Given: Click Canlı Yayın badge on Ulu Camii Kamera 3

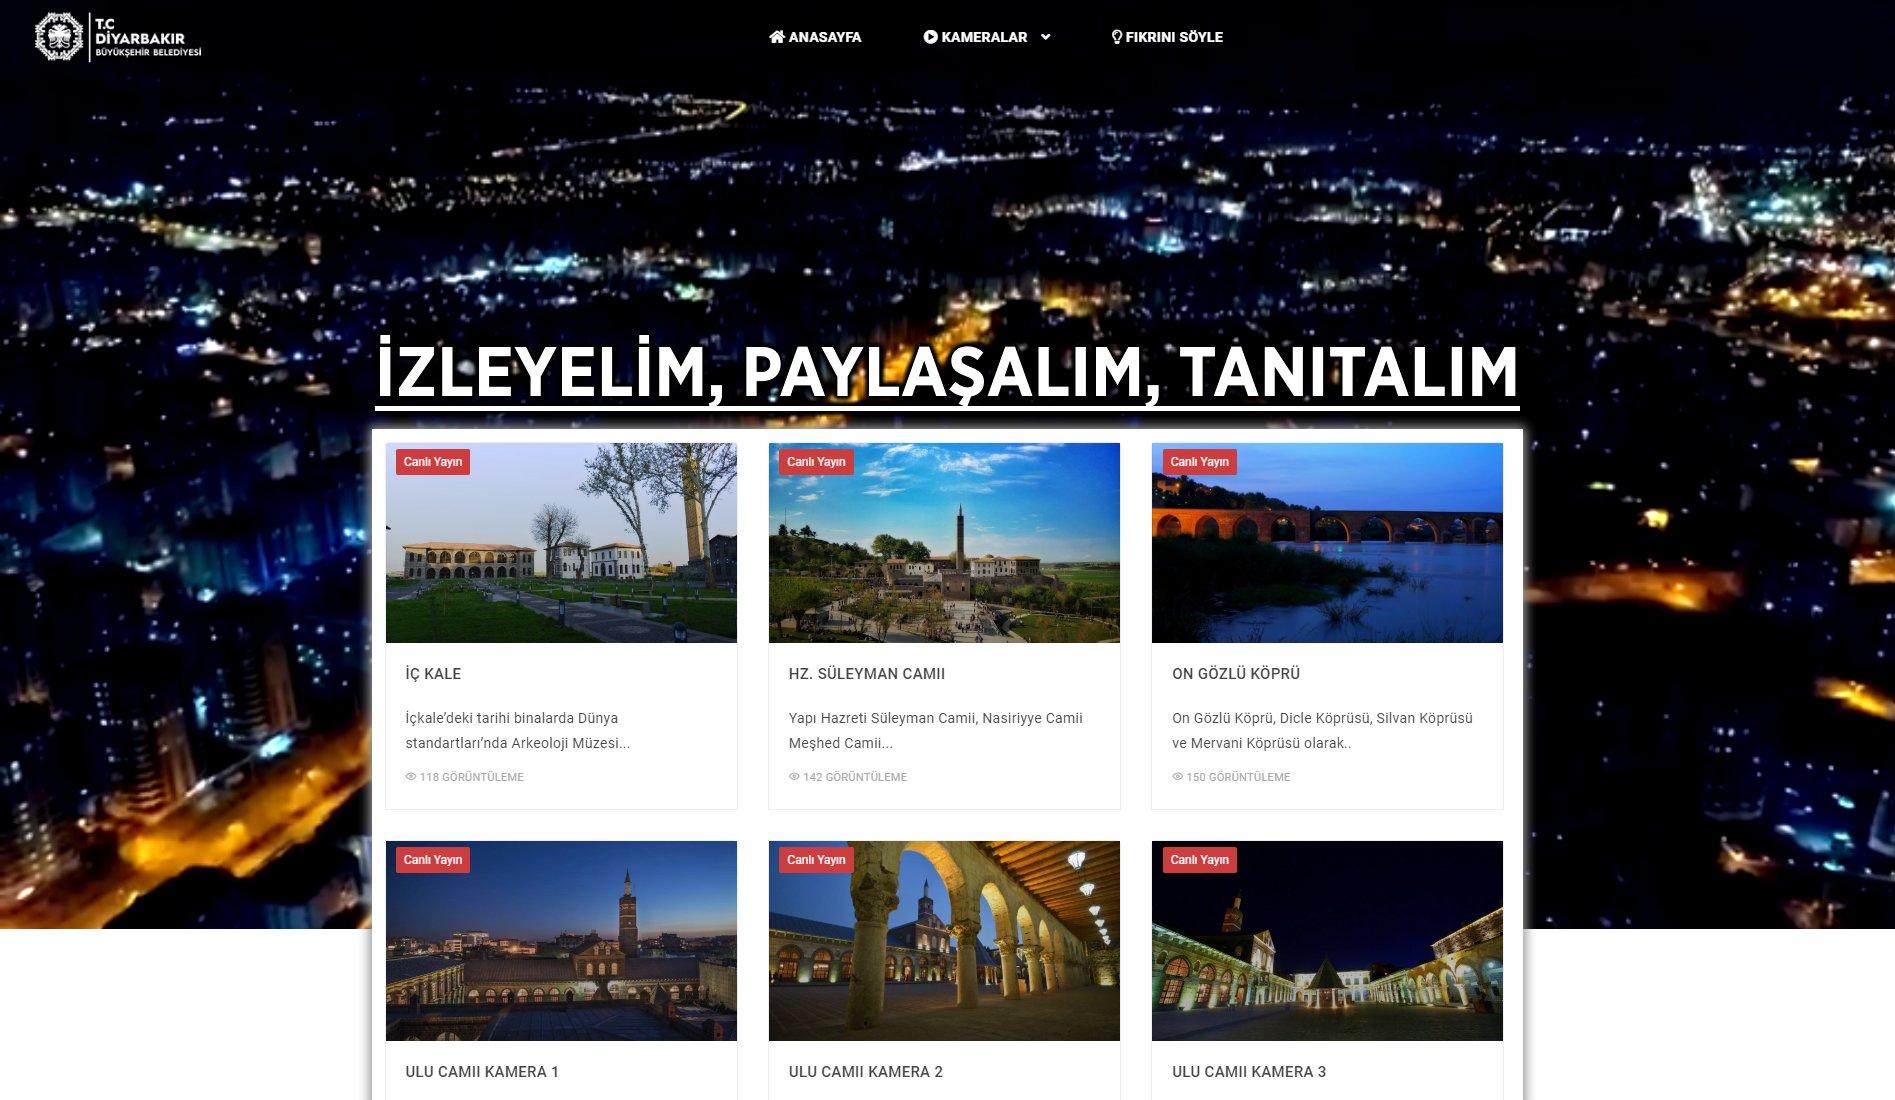Looking at the screenshot, I should tap(1200, 860).
